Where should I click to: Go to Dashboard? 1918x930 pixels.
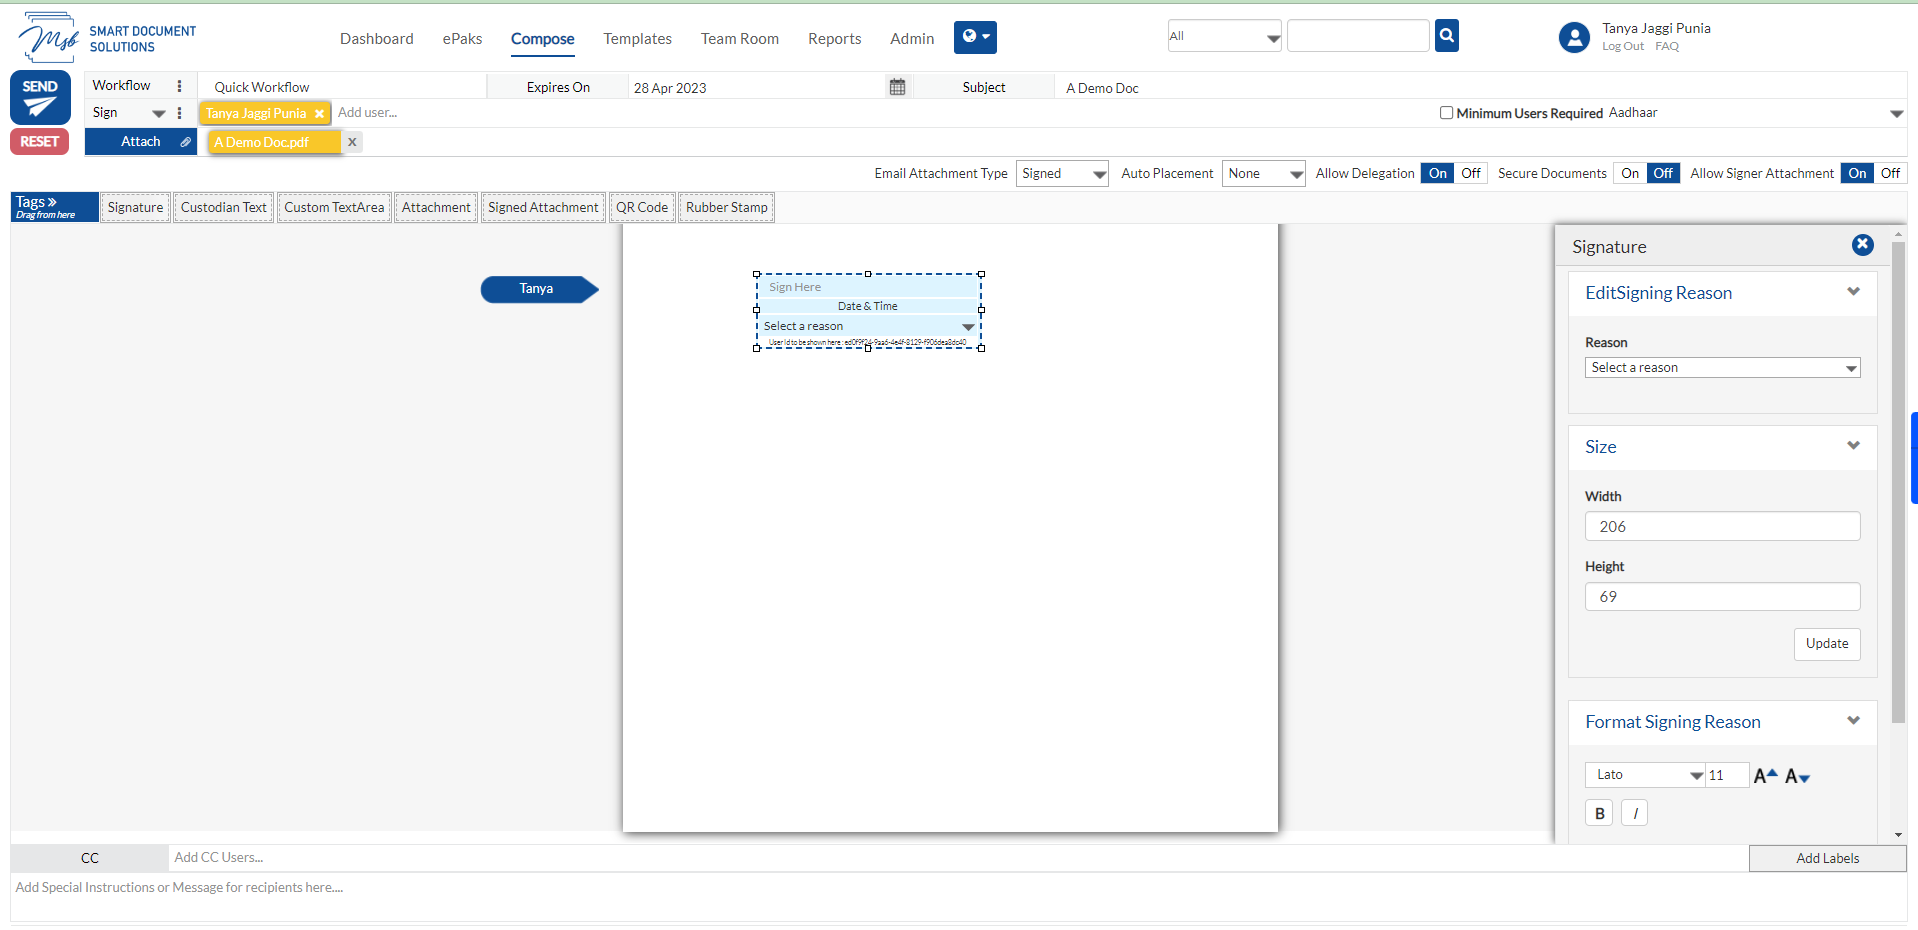376,39
